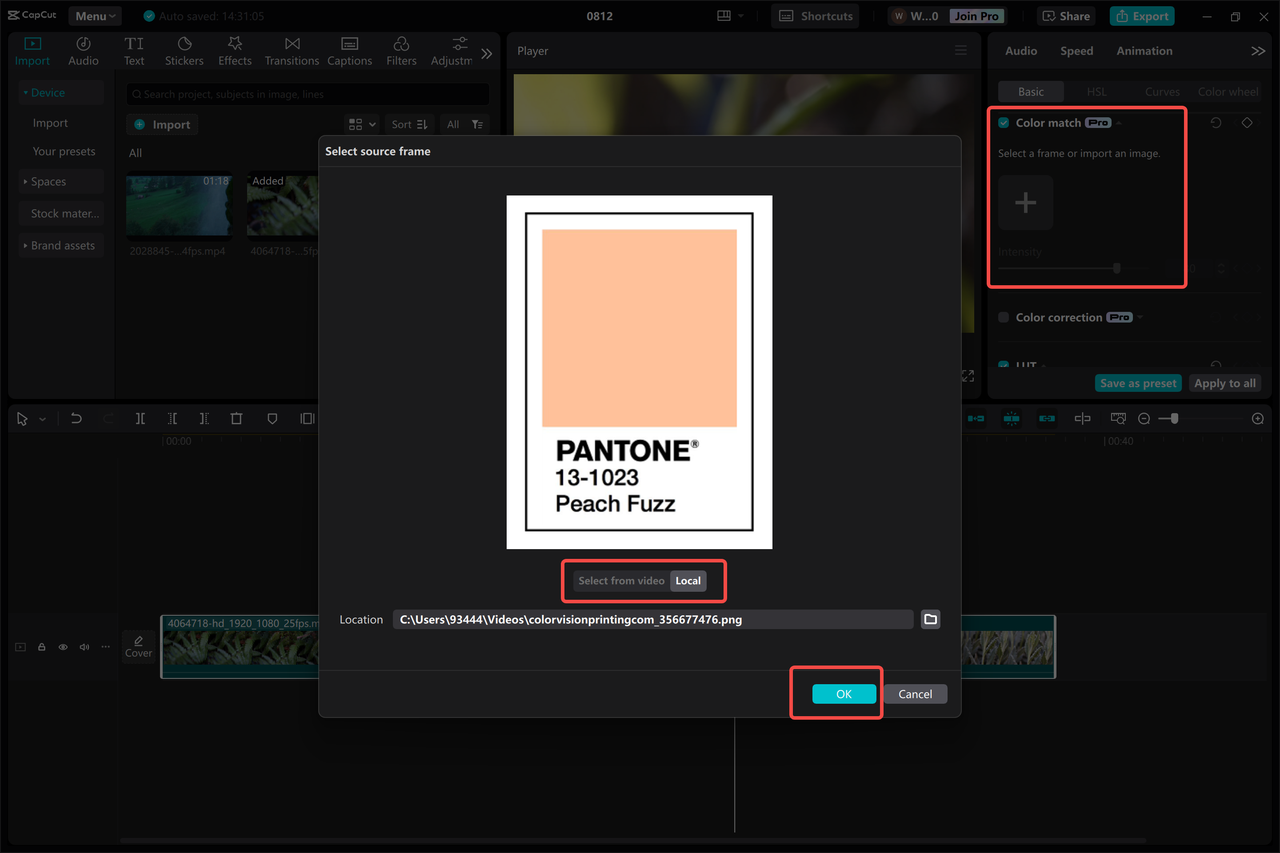1280x853 pixels.
Task: Switch to the Animation tab
Action: coord(1143,50)
